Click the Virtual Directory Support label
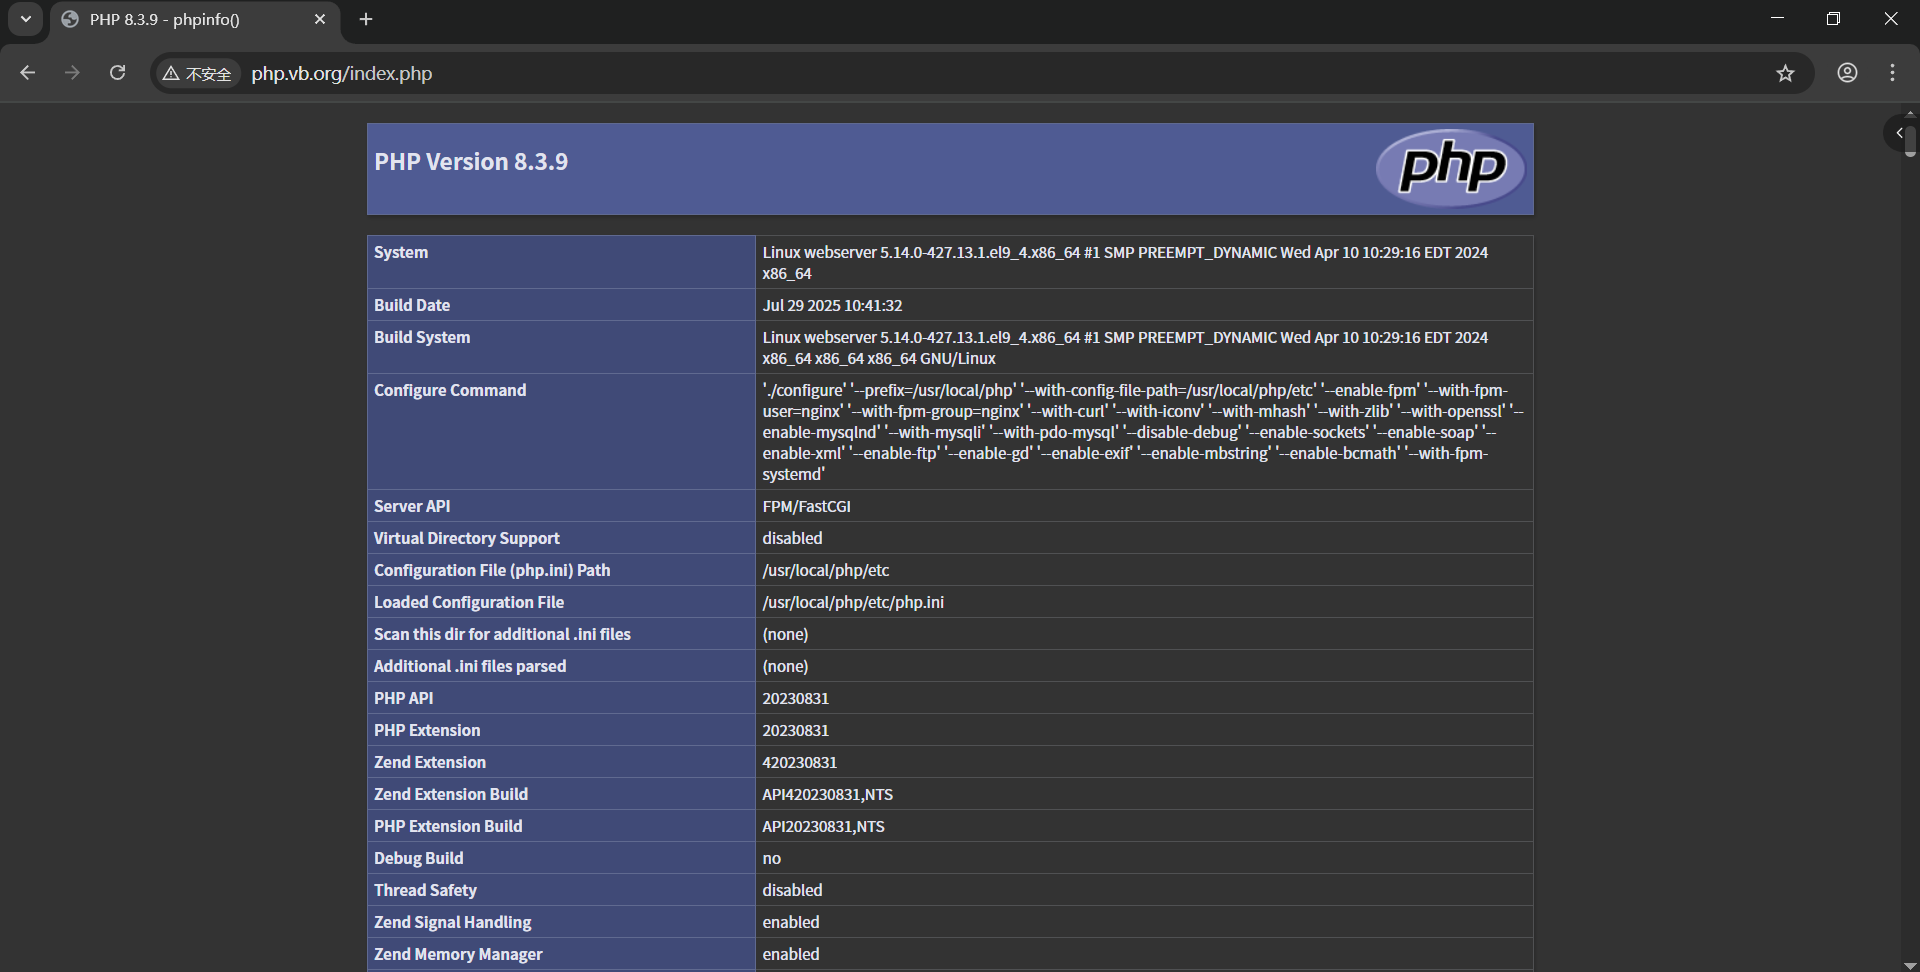The width and height of the screenshot is (1920, 972). (467, 539)
